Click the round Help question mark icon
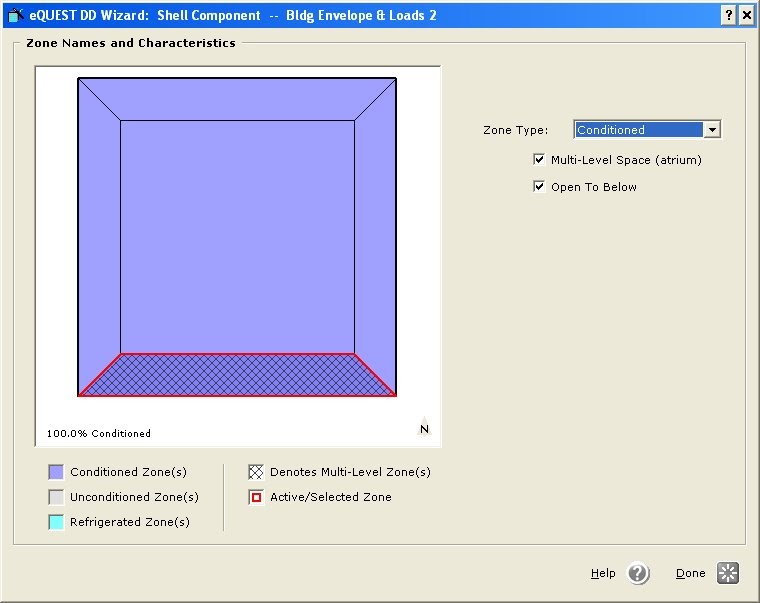Image resolution: width=760 pixels, height=603 pixels. (x=638, y=573)
